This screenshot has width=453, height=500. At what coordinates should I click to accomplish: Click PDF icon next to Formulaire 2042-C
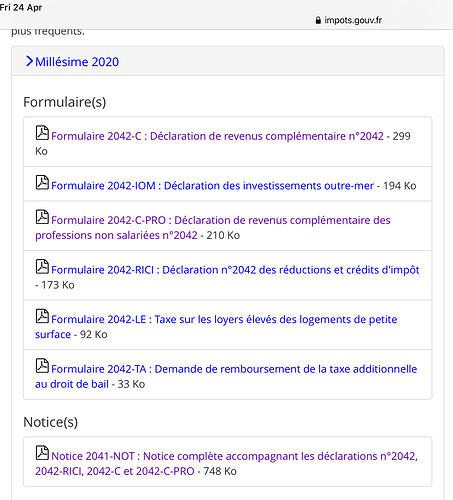[x=42, y=133]
